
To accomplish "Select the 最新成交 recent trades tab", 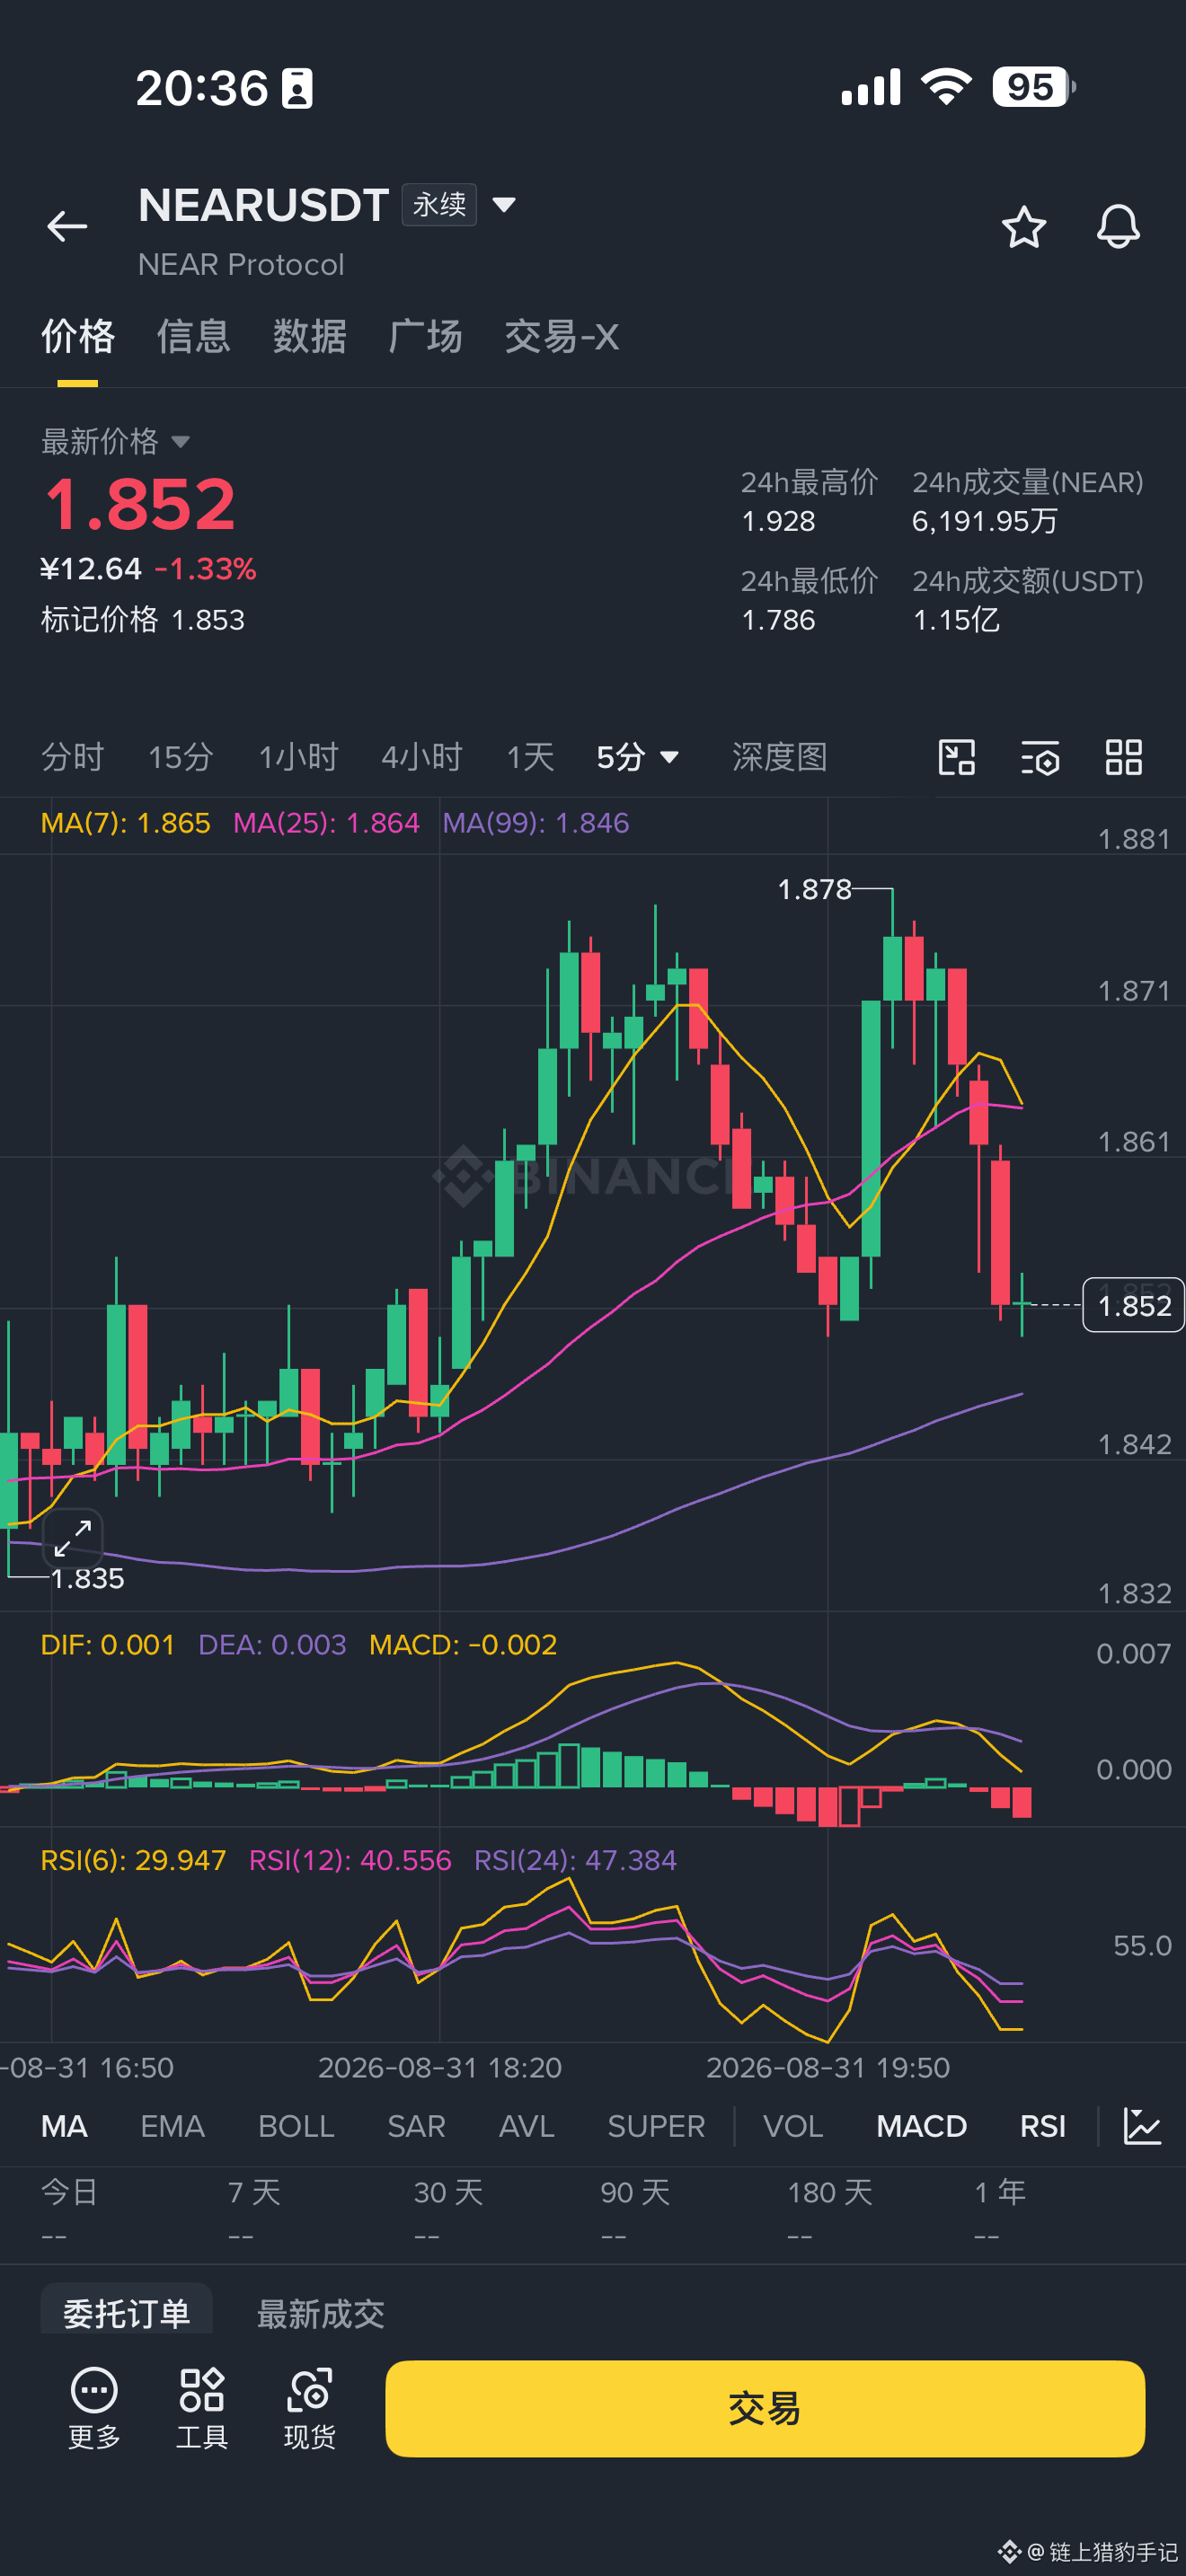I will coord(320,2313).
